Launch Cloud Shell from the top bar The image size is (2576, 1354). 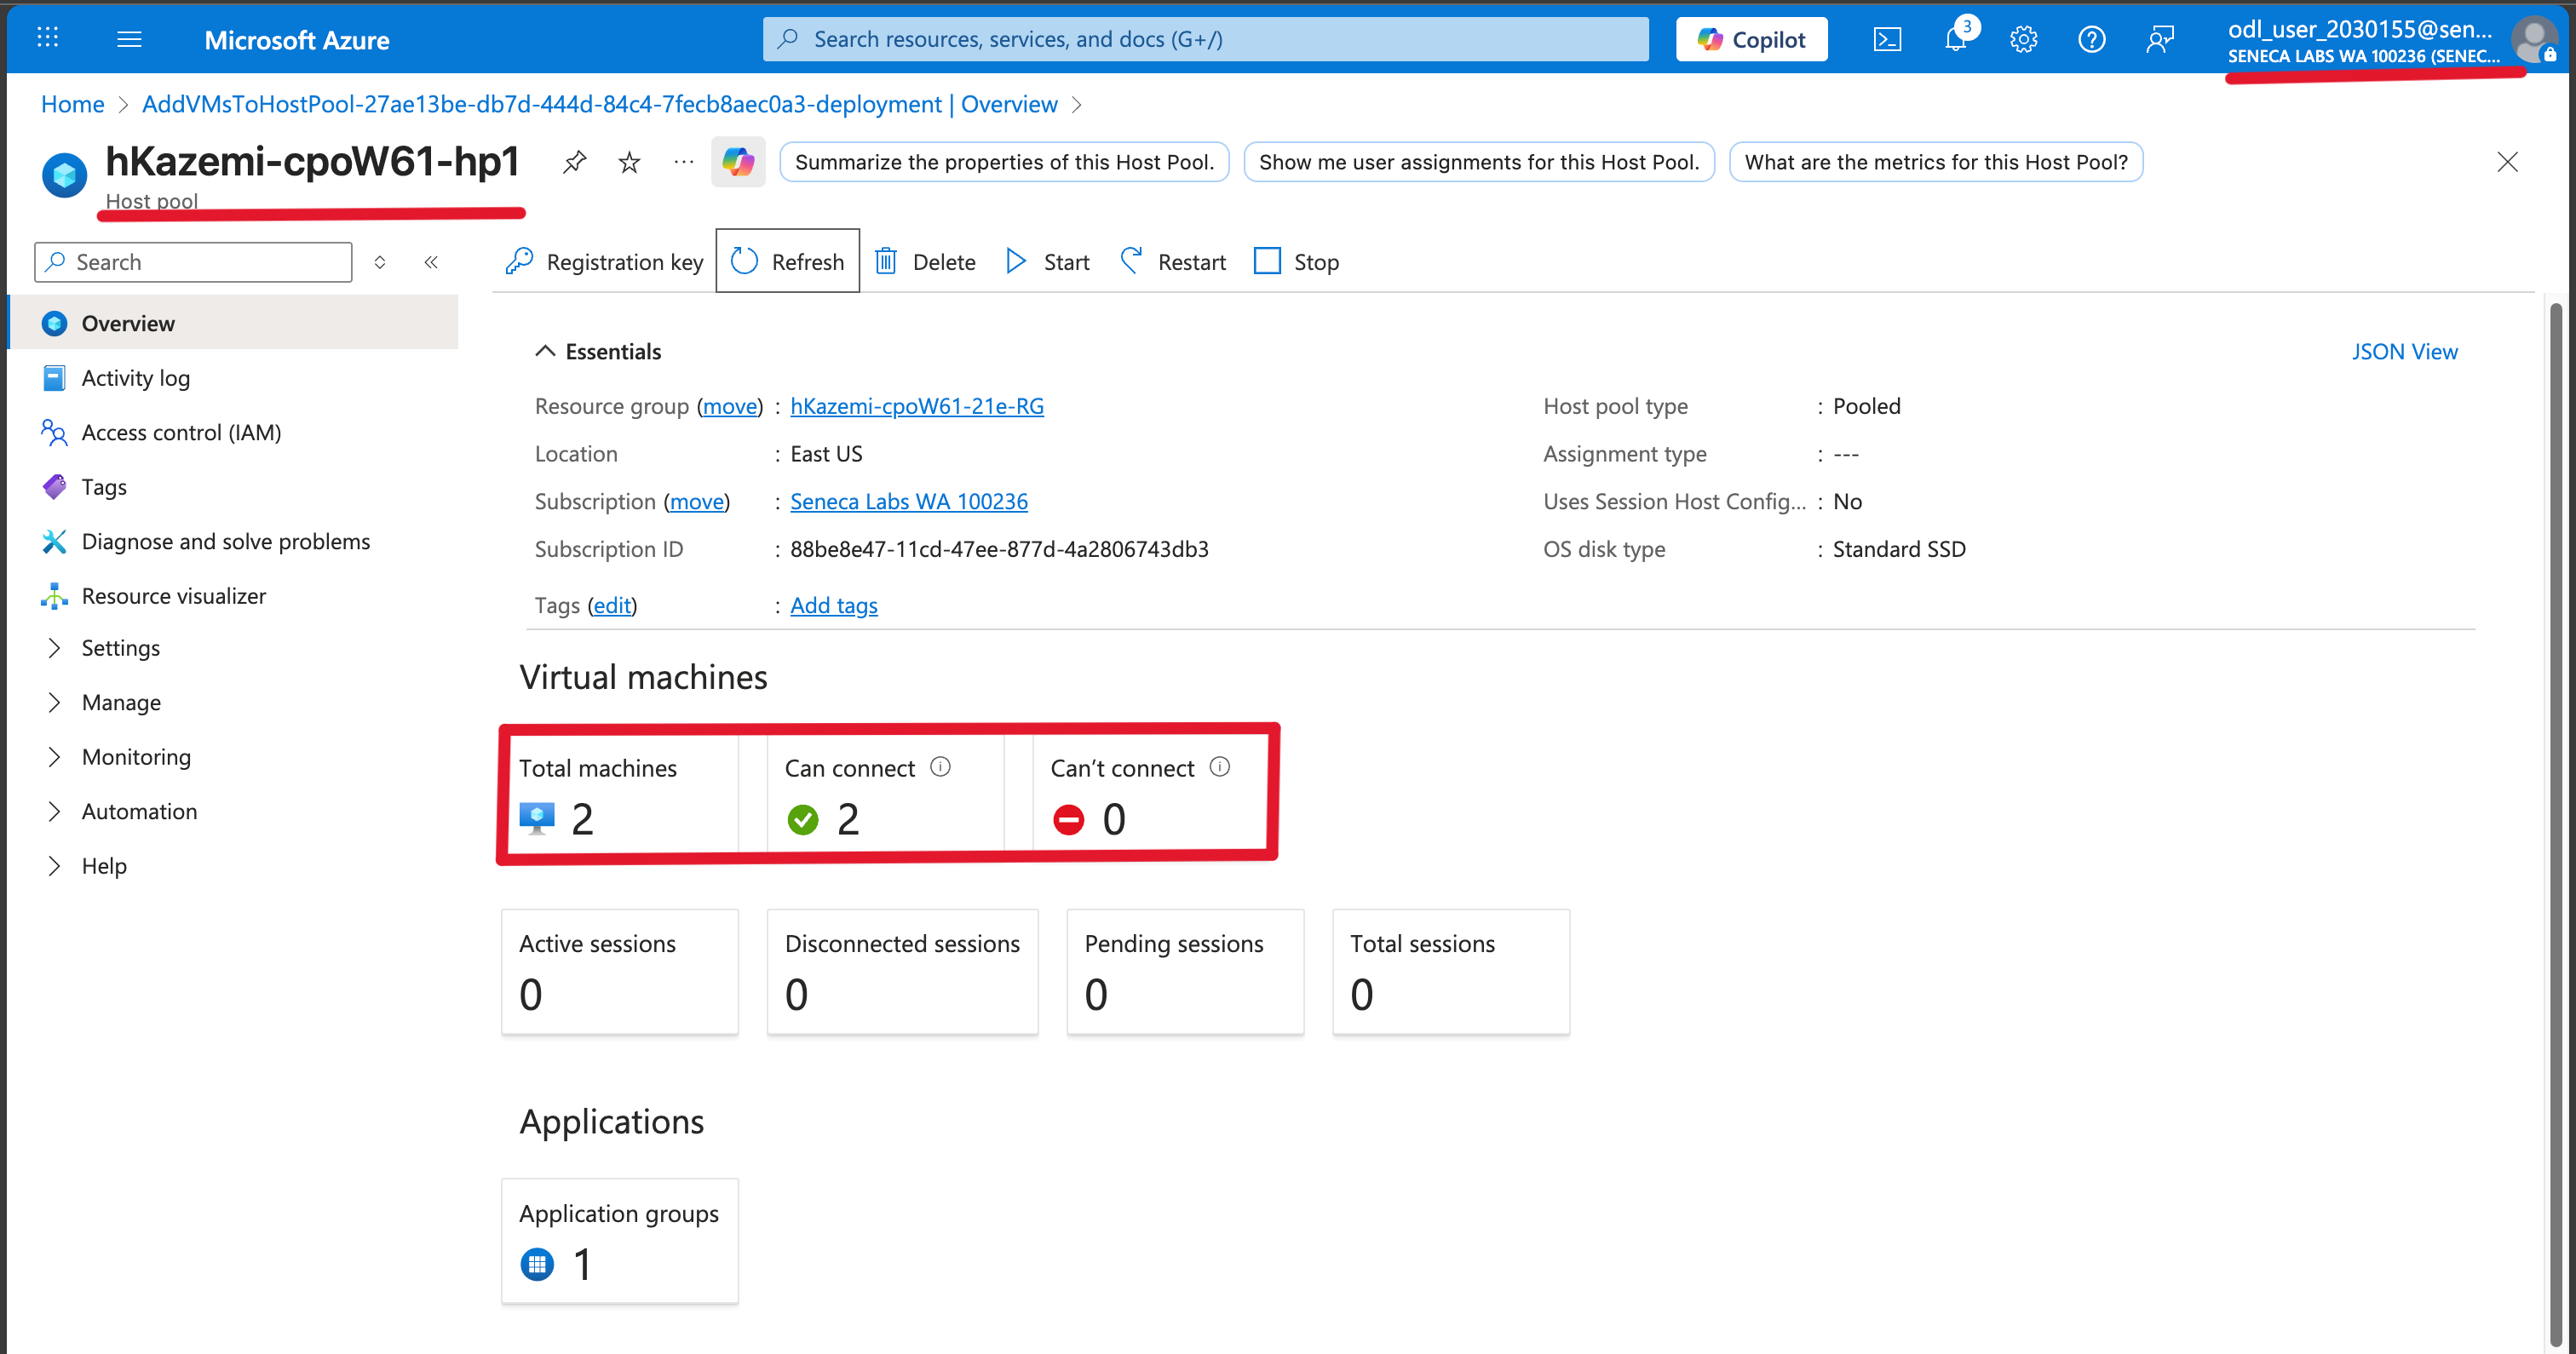coord(1887,39)
